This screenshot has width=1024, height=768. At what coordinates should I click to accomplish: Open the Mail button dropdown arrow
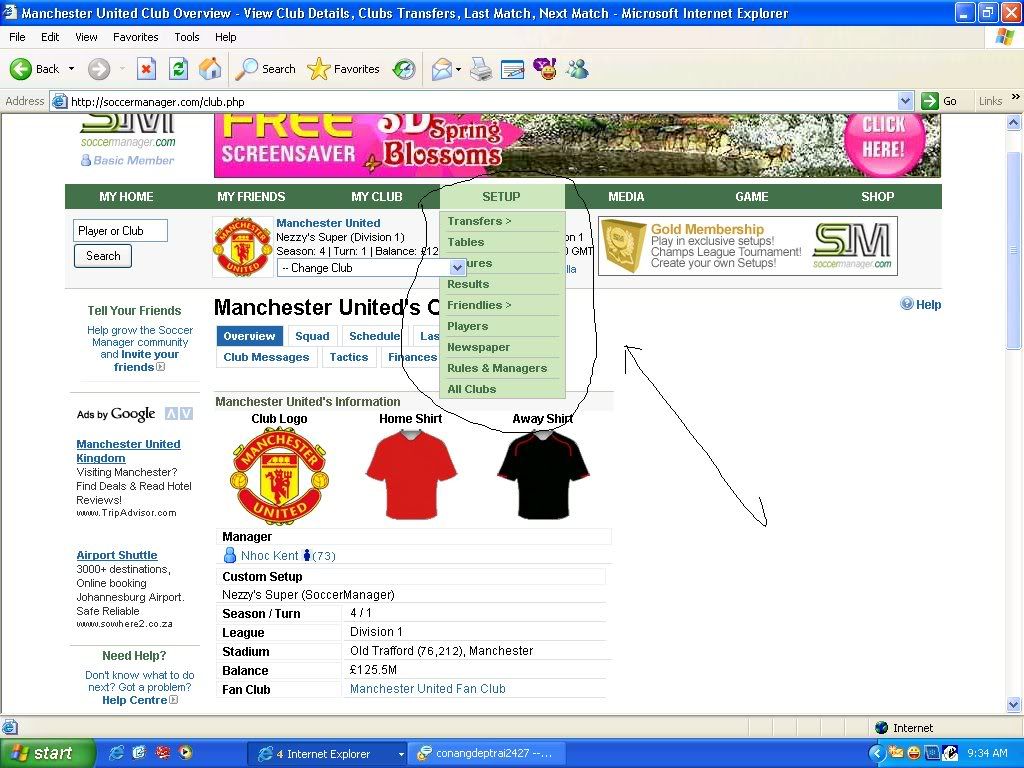[x=458, y=69]
